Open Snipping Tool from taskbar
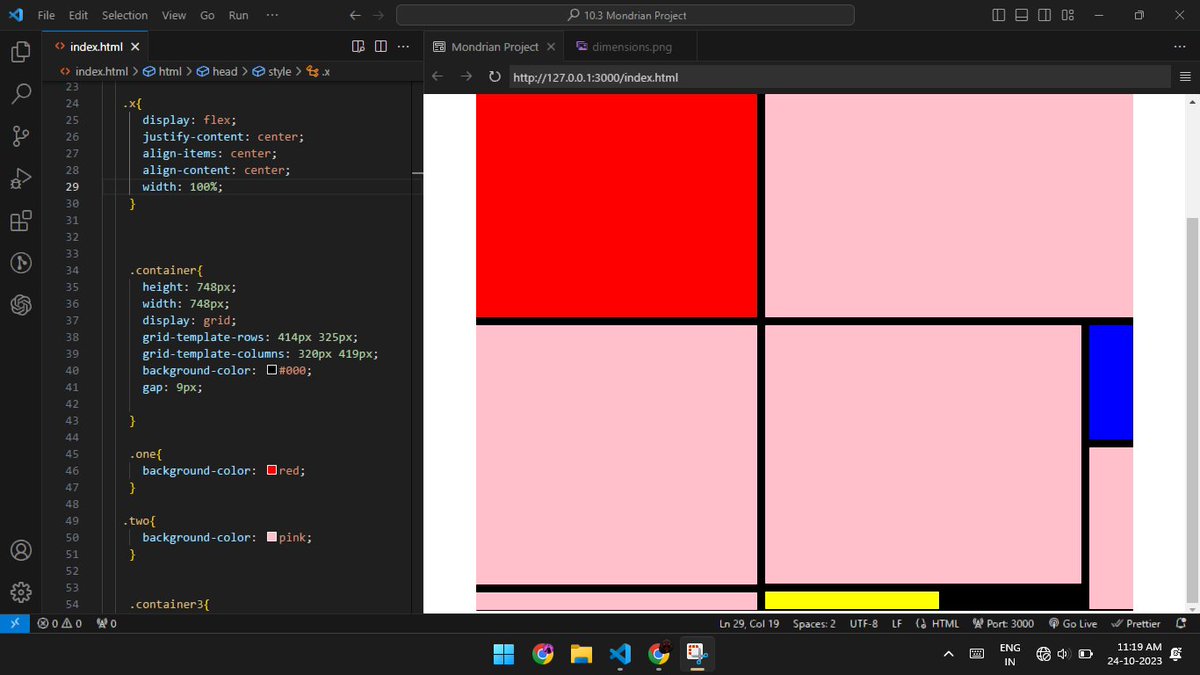Screen dimensions: 1200x675 point(695,654)
